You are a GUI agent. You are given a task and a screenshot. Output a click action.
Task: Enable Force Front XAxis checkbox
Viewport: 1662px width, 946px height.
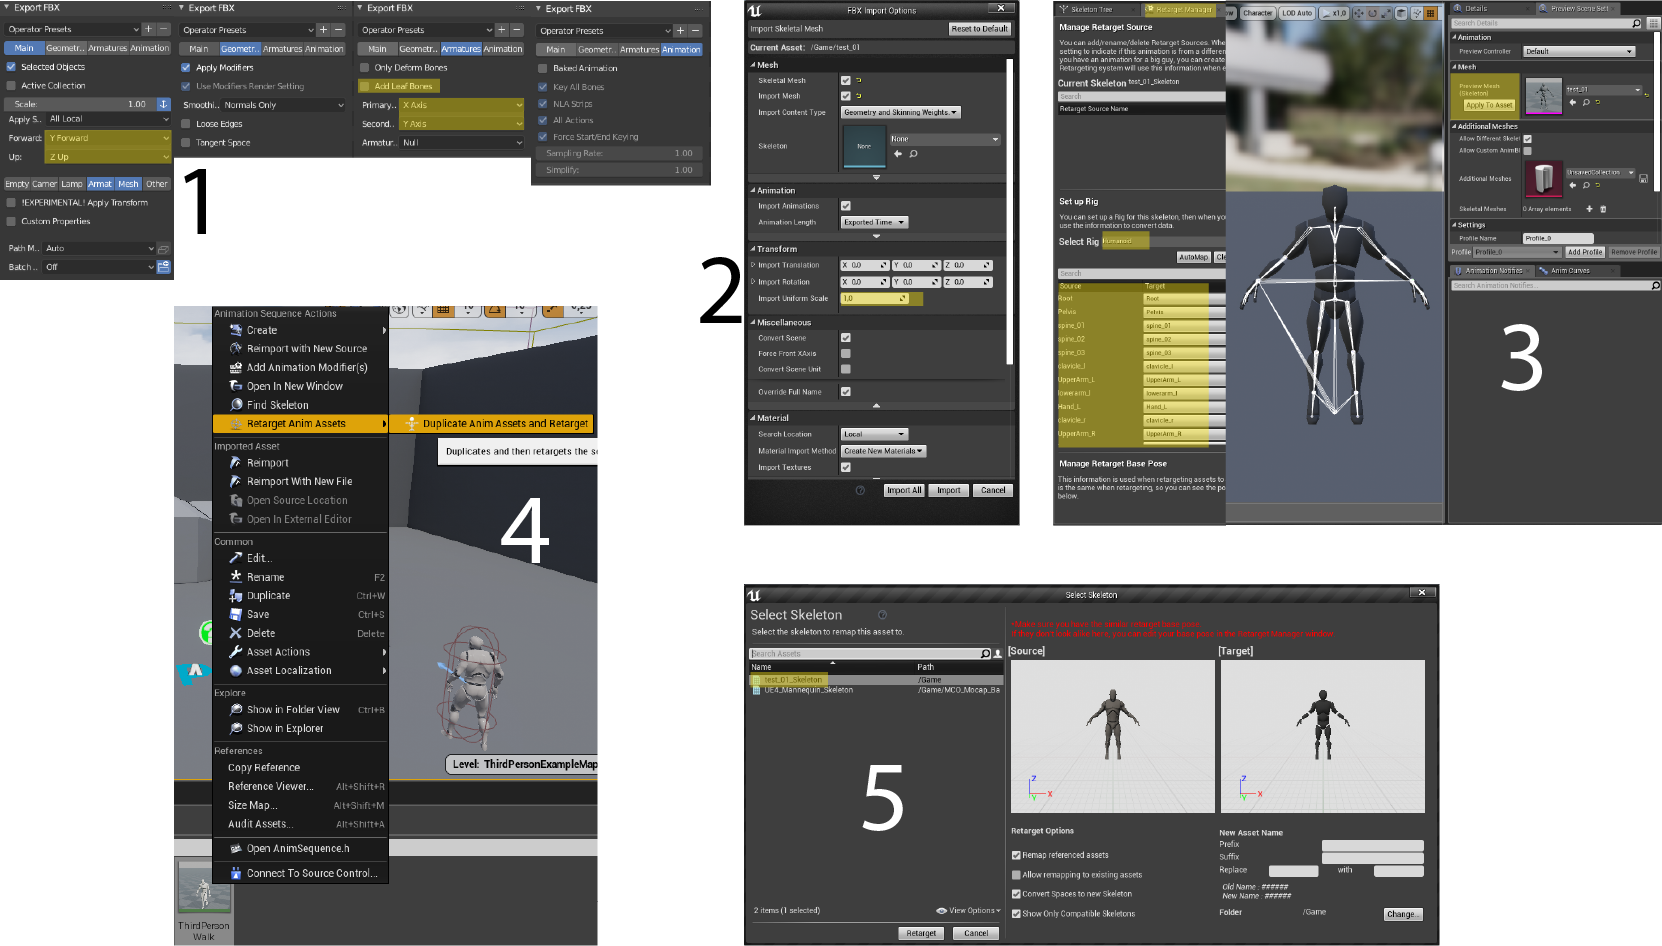[846, 354]
